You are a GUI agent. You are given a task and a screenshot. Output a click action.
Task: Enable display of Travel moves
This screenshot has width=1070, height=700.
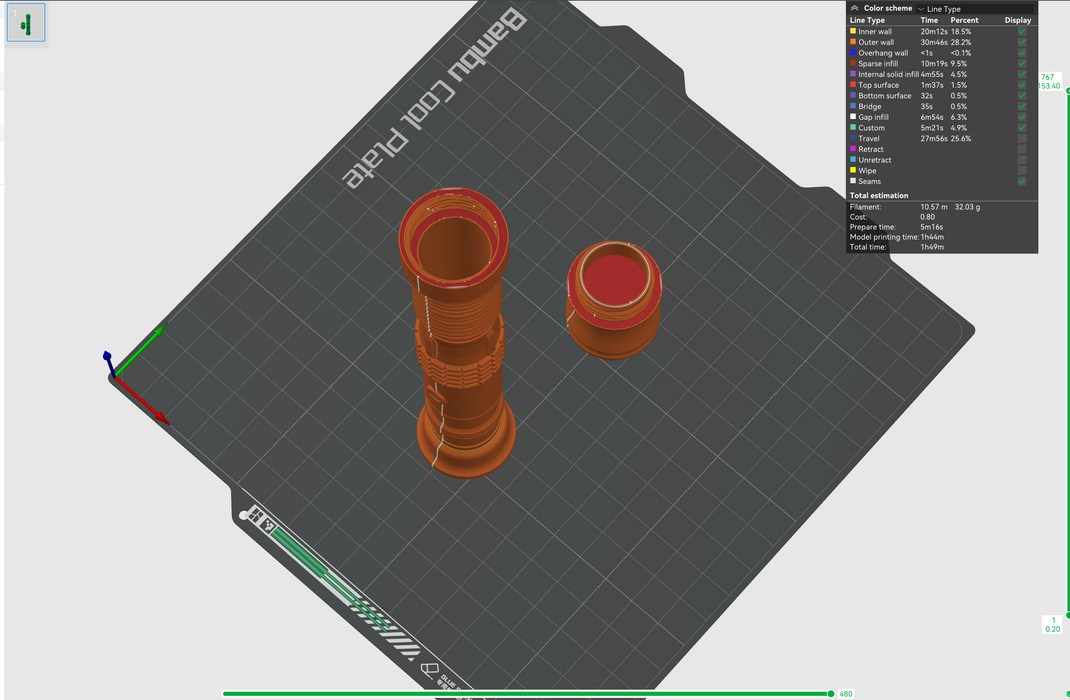point(1021,139)
